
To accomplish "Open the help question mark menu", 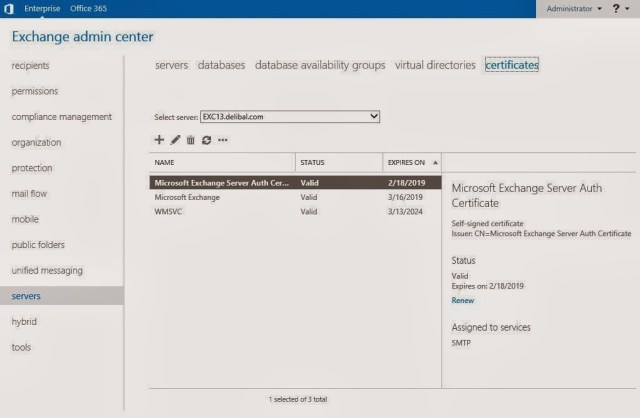I will pos(618,8).
